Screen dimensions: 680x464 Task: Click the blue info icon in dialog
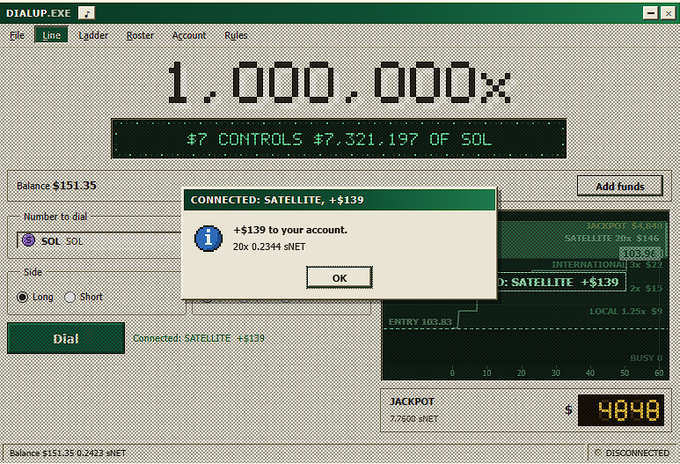208,239
